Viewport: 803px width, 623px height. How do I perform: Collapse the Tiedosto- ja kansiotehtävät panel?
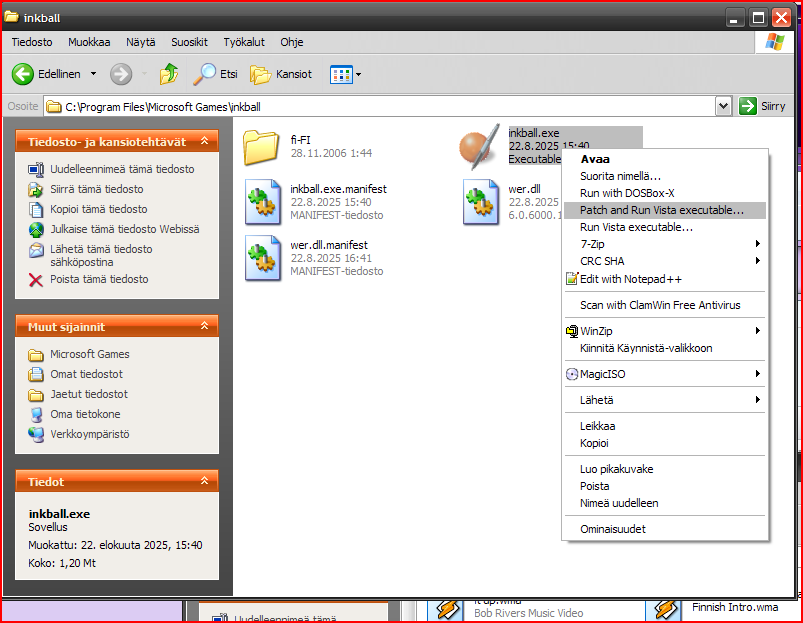[205, 142]
